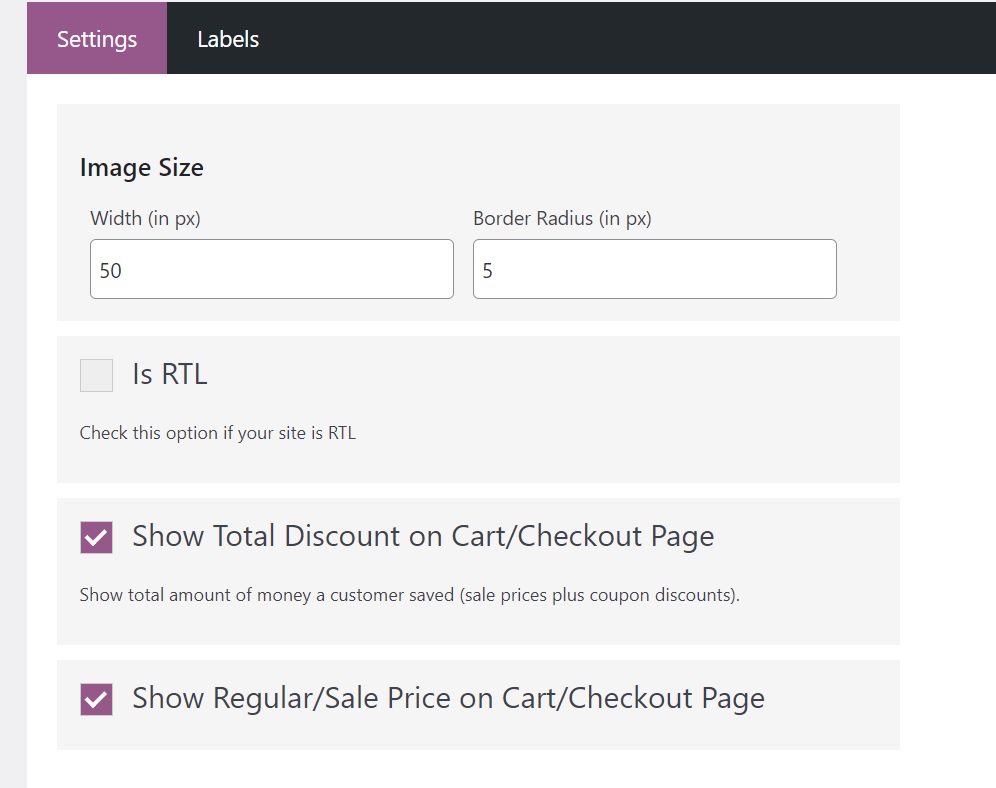Open the Settings tab
This screenshot has width=996, height=788.
coord(97,39)
